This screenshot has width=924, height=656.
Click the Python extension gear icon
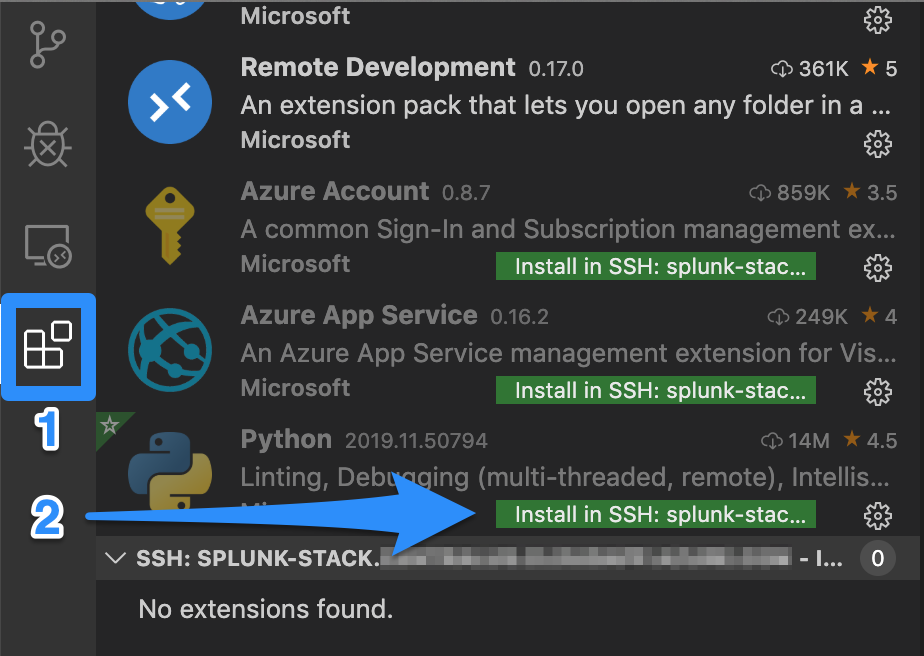point(877,515)
